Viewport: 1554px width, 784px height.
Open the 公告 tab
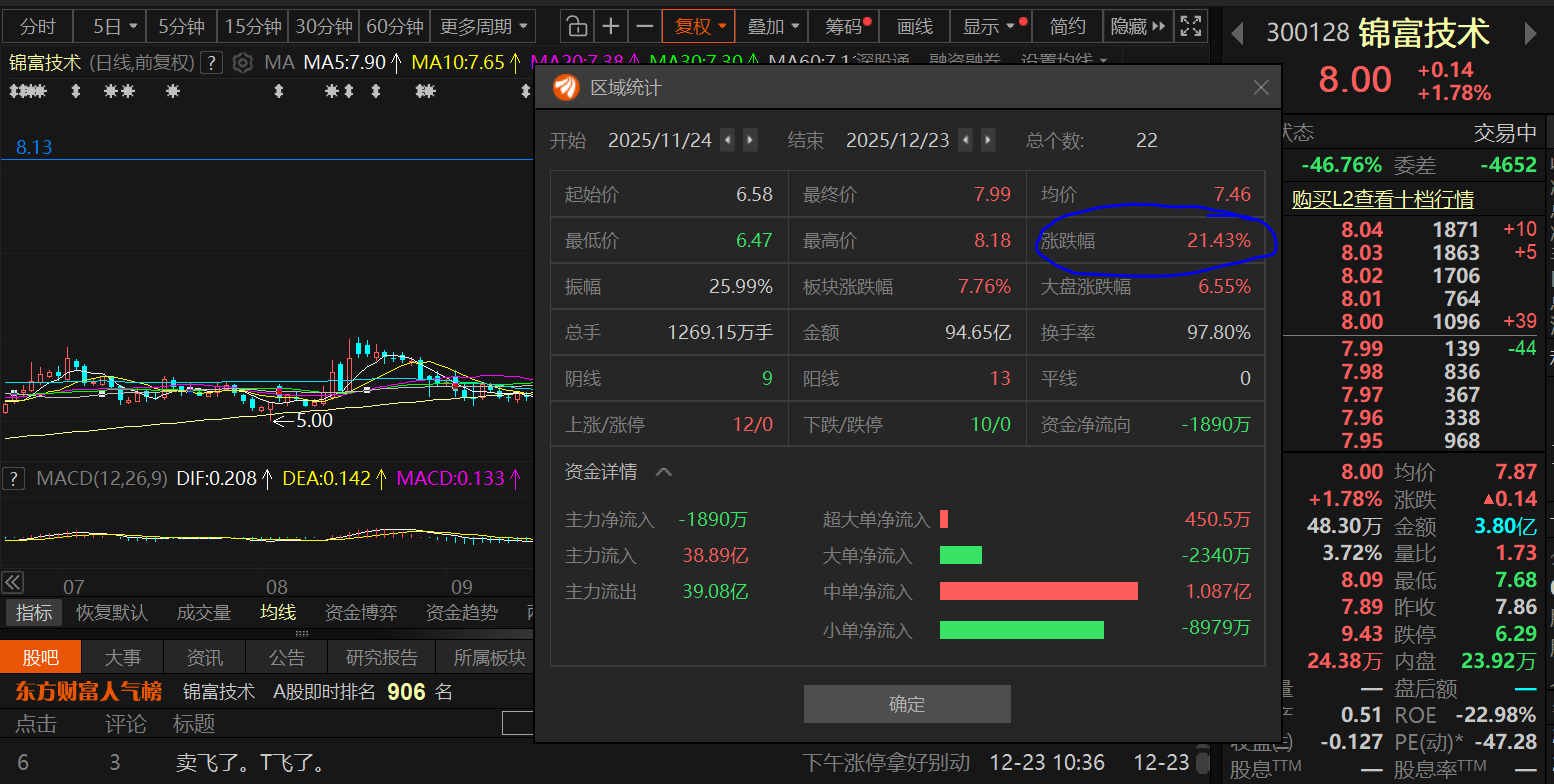click(287, 657)
